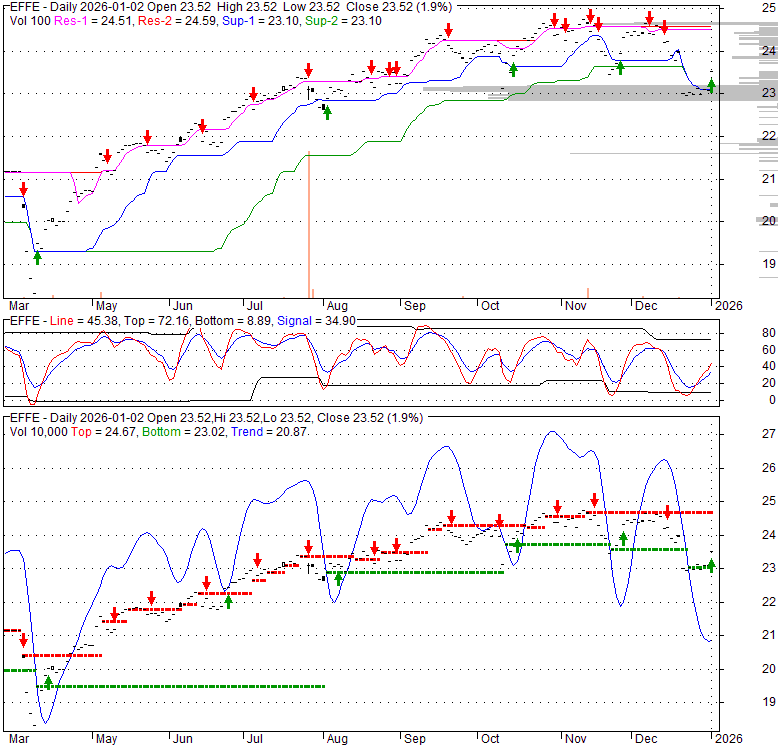Click the 2026 label on the bottom chart time axis
Screen dimensions: 780x745
(x=727, y=739)
